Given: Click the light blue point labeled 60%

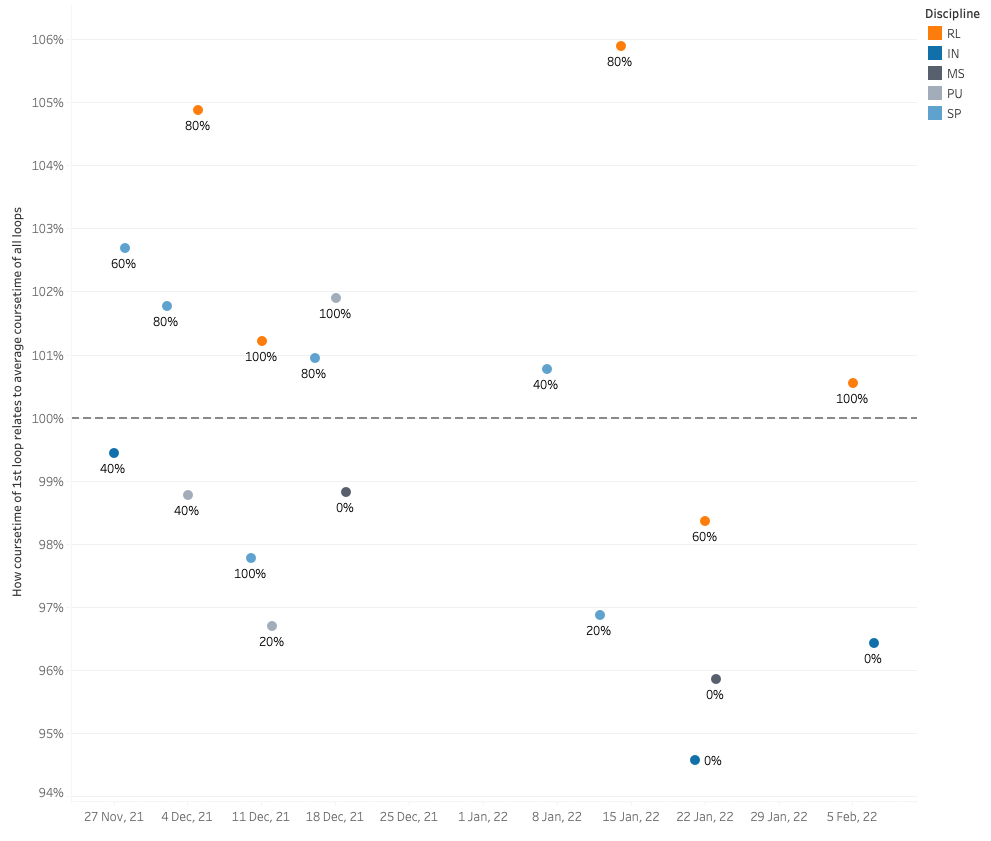Looking at the screenshot, I should (125, 248).
